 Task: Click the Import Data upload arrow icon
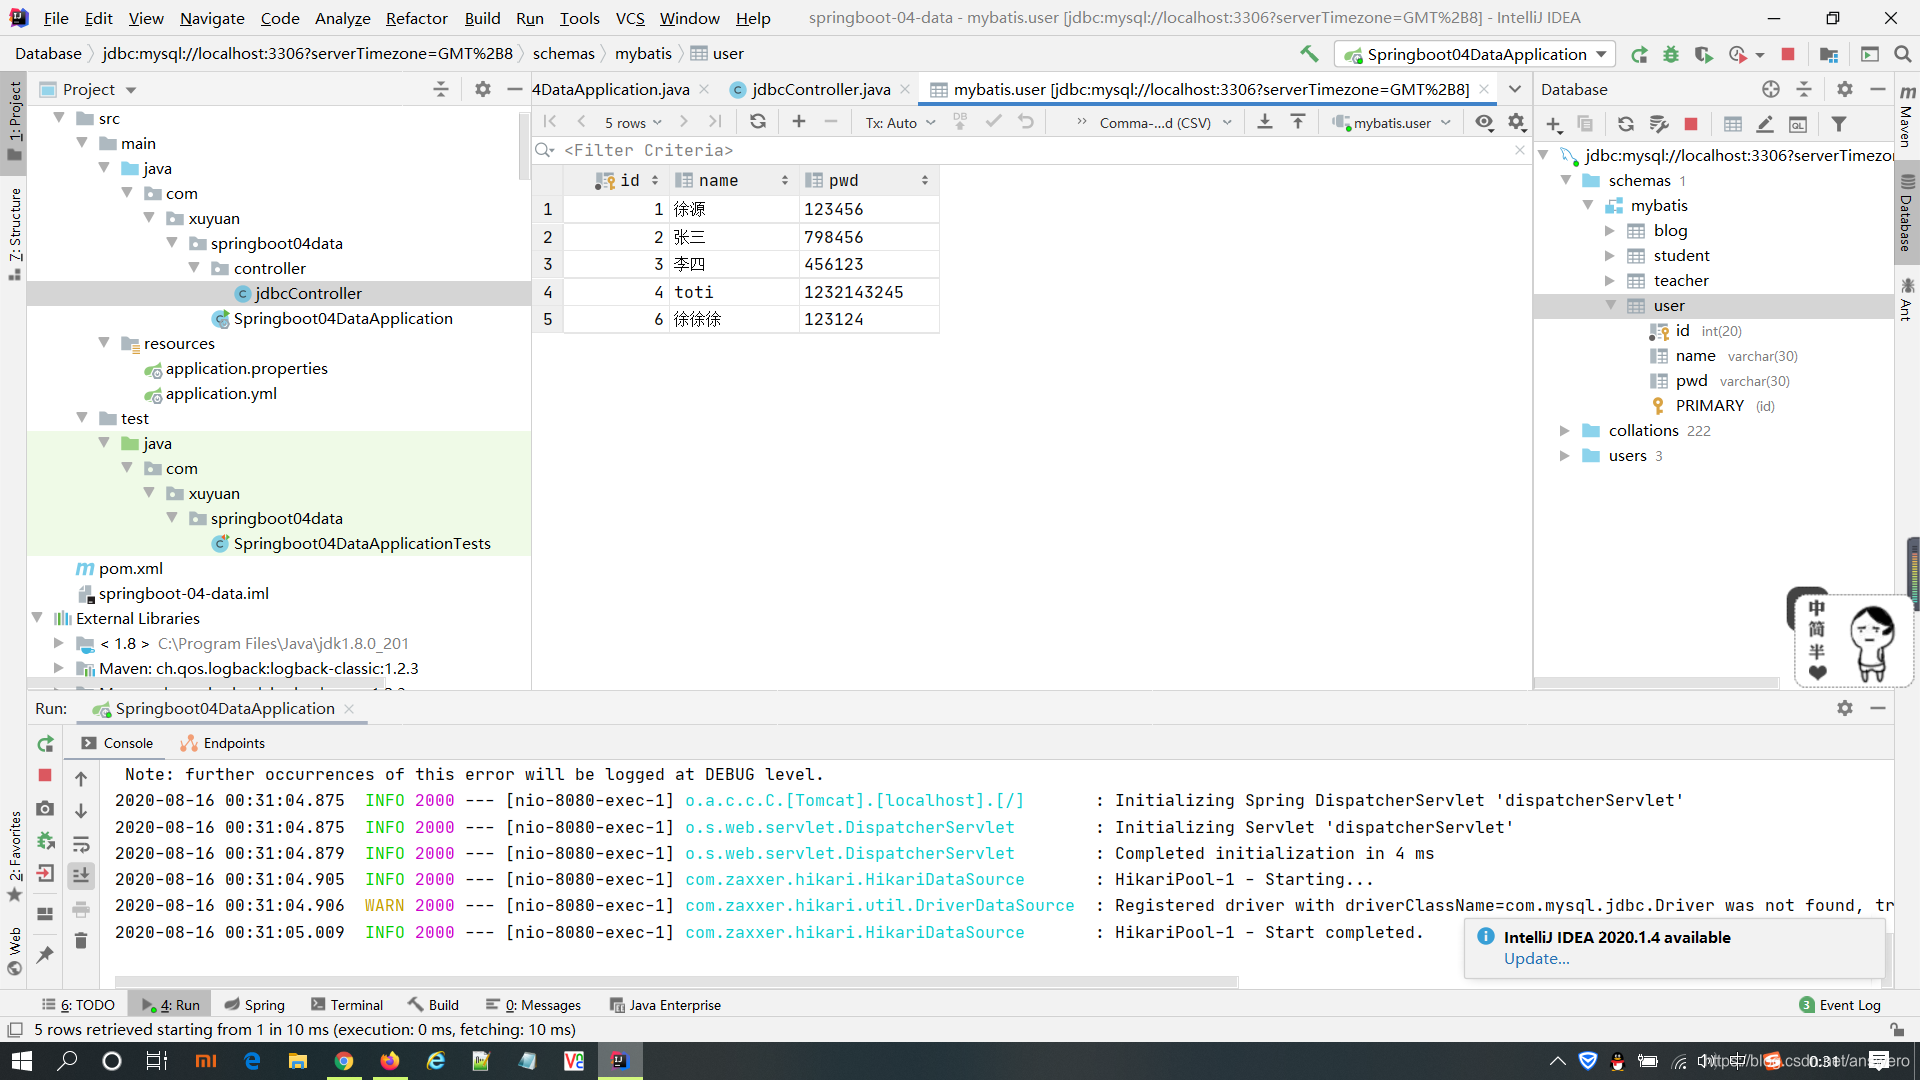(x=1298, y=122)
